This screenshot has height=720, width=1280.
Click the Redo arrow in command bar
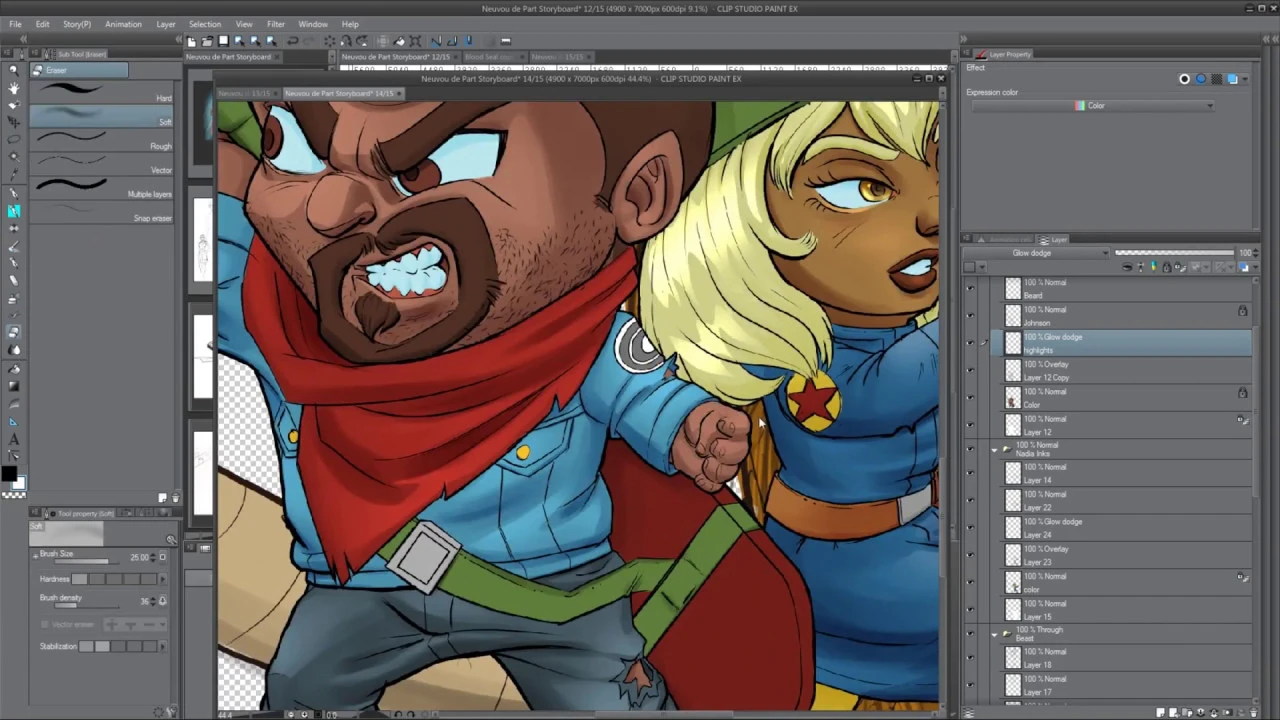click(309, 41)
